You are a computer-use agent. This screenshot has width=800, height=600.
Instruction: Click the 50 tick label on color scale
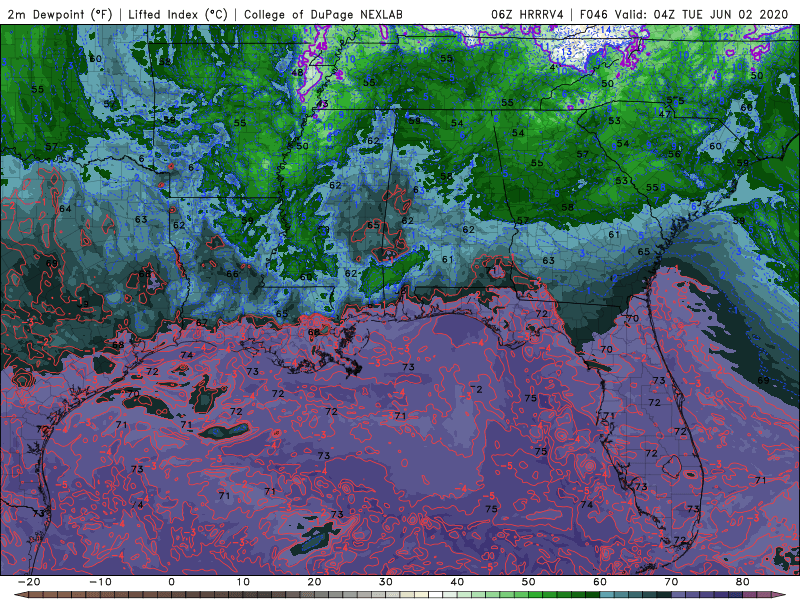529,582
